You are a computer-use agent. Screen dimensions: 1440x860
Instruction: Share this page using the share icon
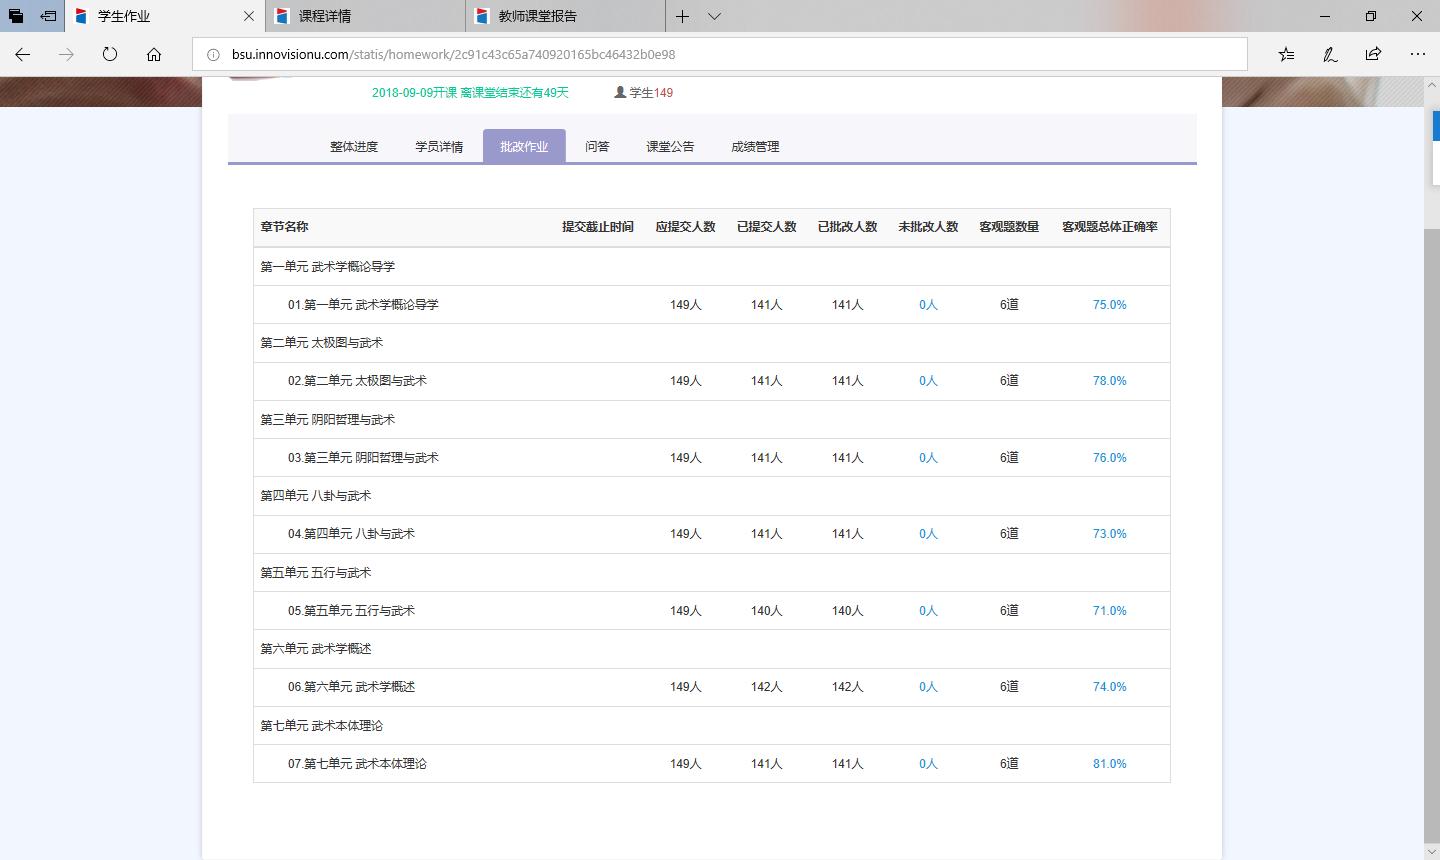1373,54
